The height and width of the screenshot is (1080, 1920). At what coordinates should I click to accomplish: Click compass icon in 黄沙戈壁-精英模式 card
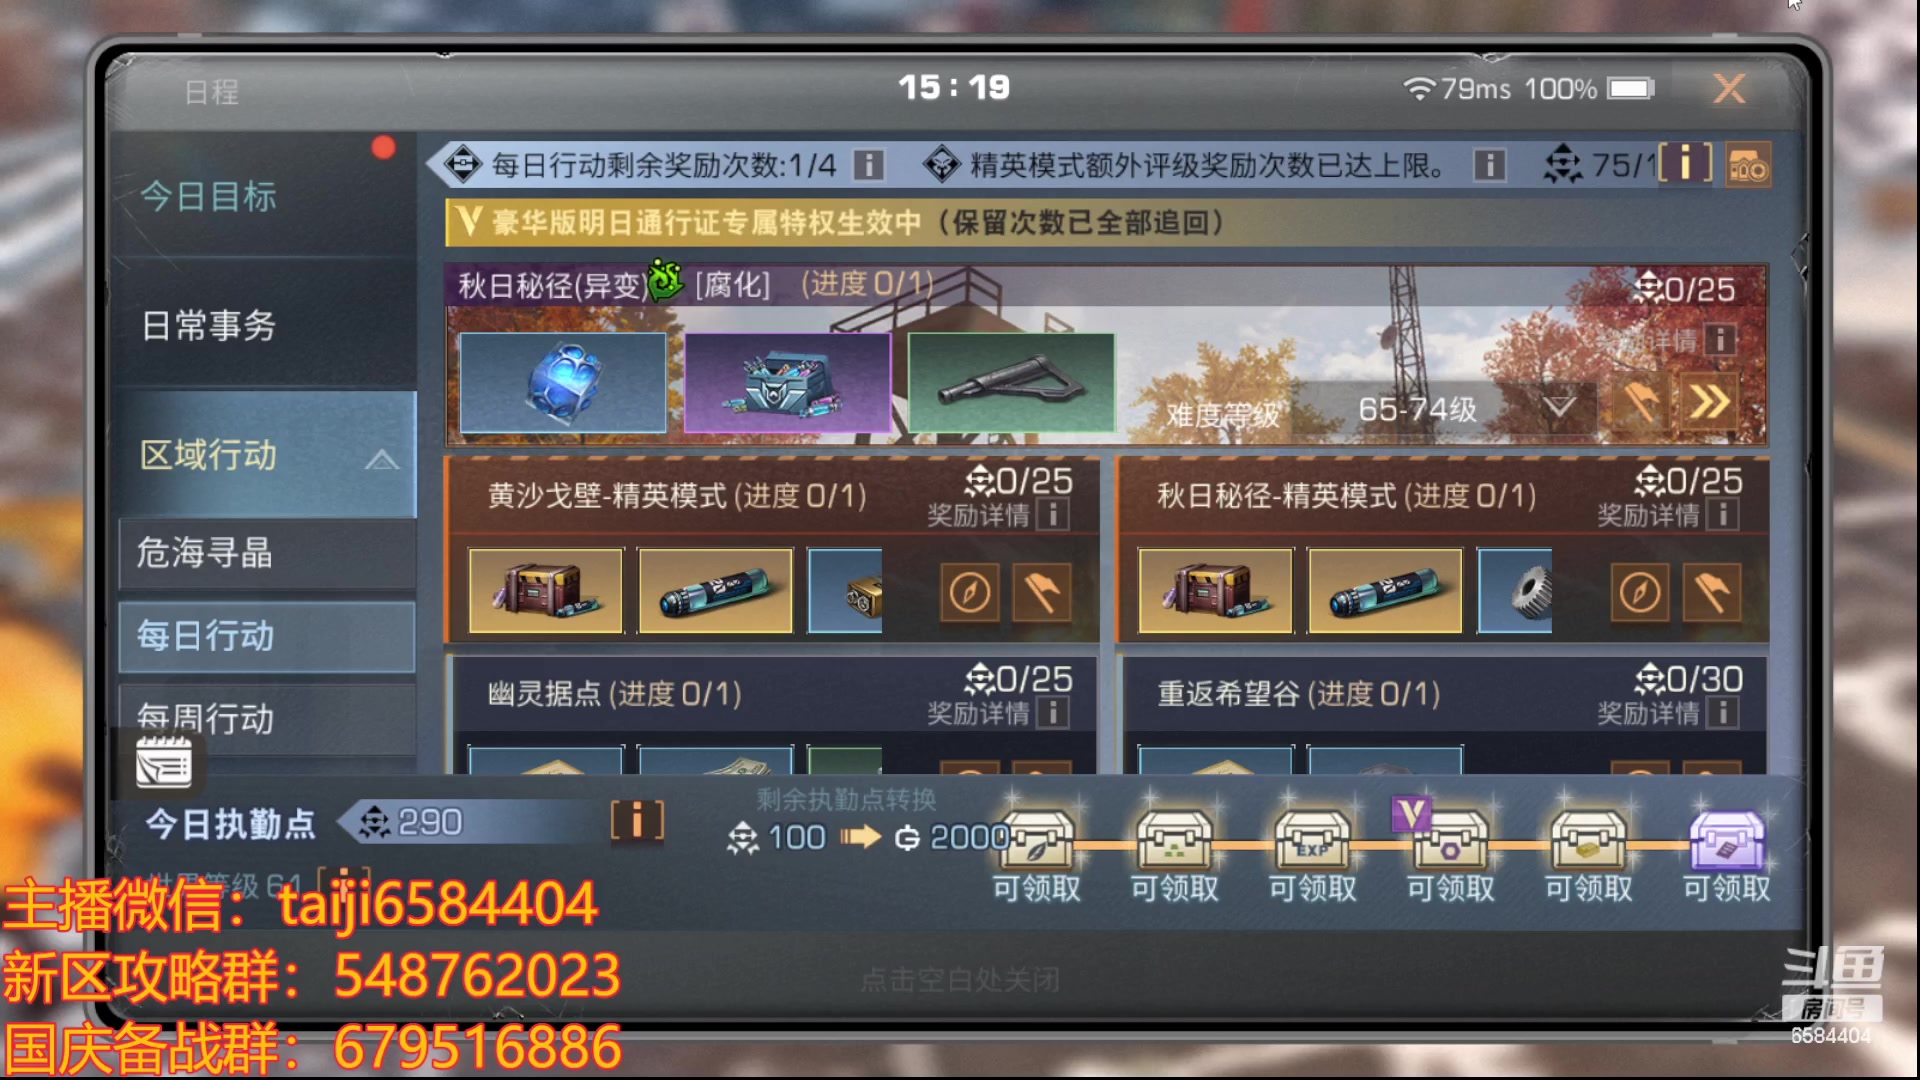tap(969, 593)
